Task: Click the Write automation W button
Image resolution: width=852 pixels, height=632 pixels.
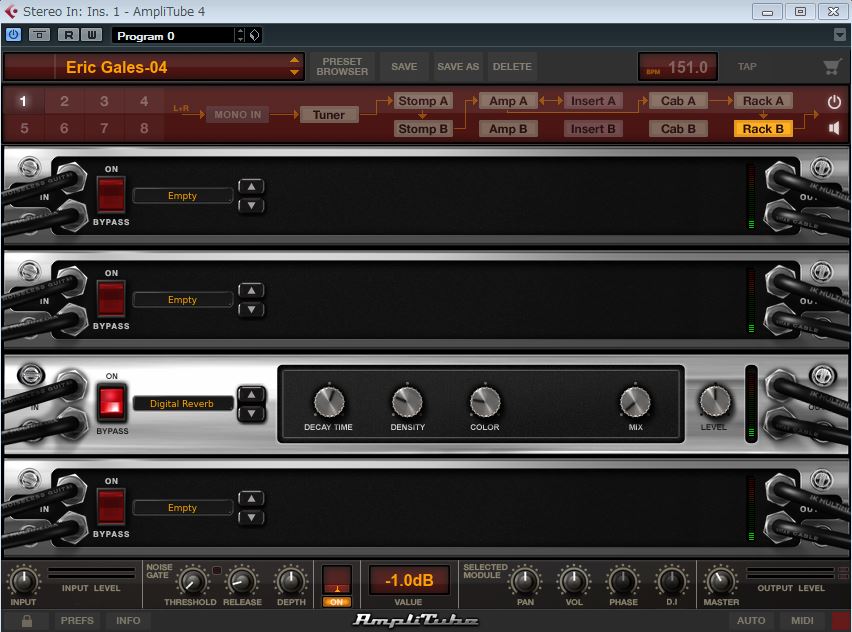Action: pyautogui.click(x=91, y=35)
